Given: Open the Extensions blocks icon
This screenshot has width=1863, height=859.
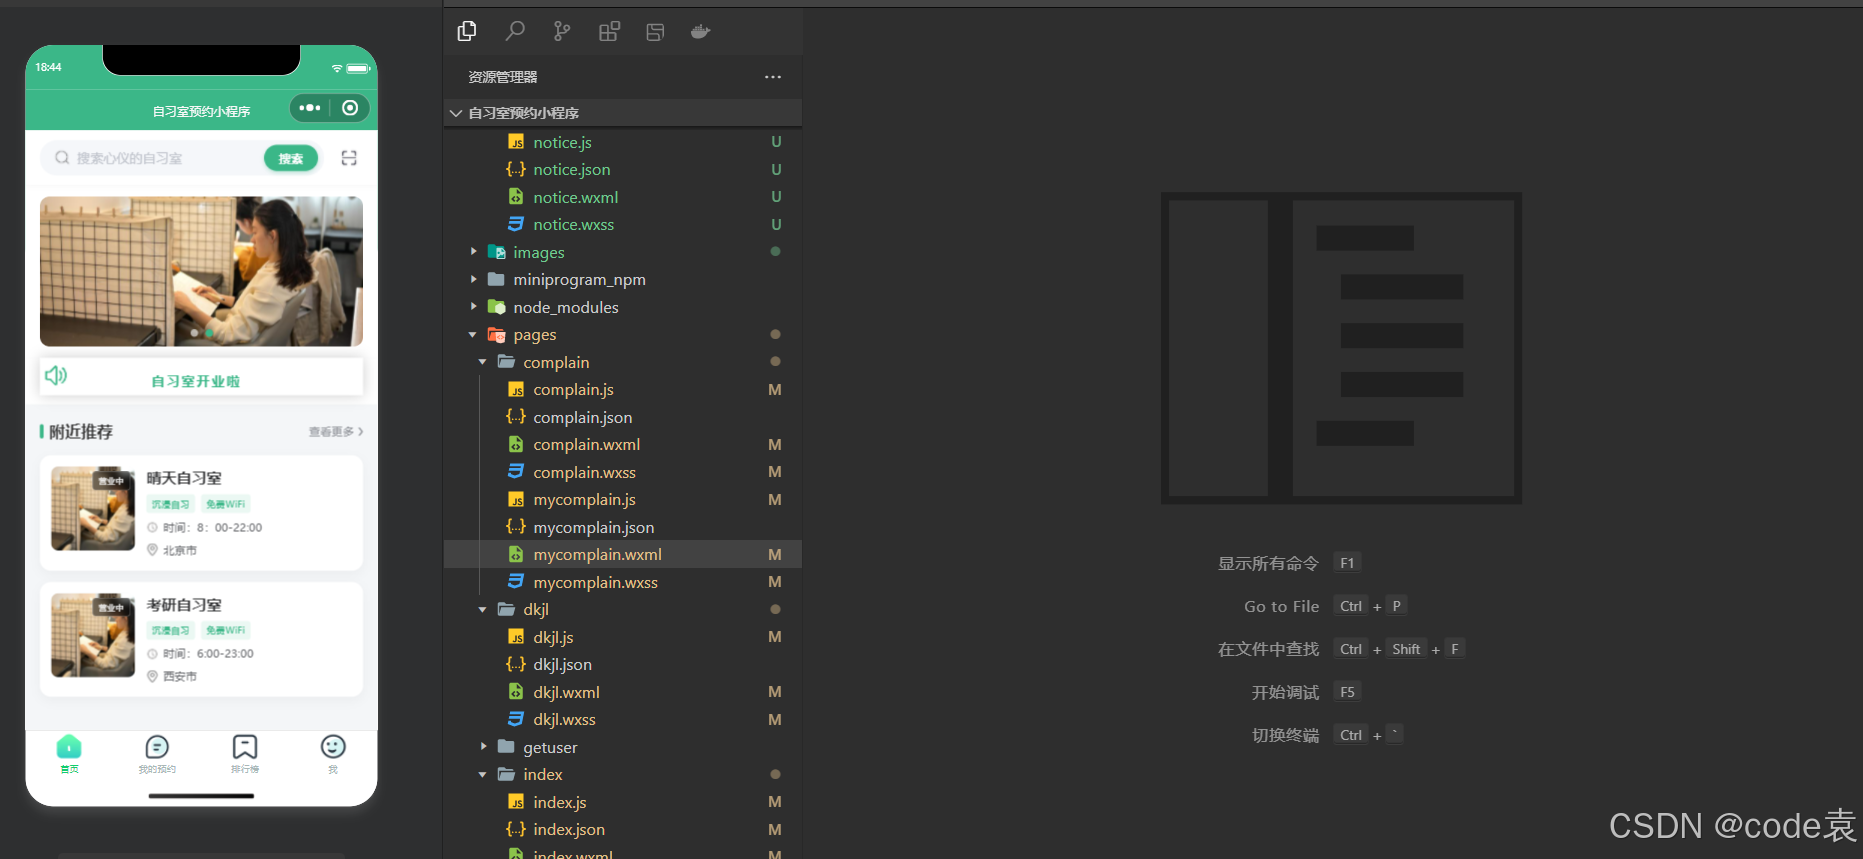Looking at the screenshot, I should click(x=609, y=32).
